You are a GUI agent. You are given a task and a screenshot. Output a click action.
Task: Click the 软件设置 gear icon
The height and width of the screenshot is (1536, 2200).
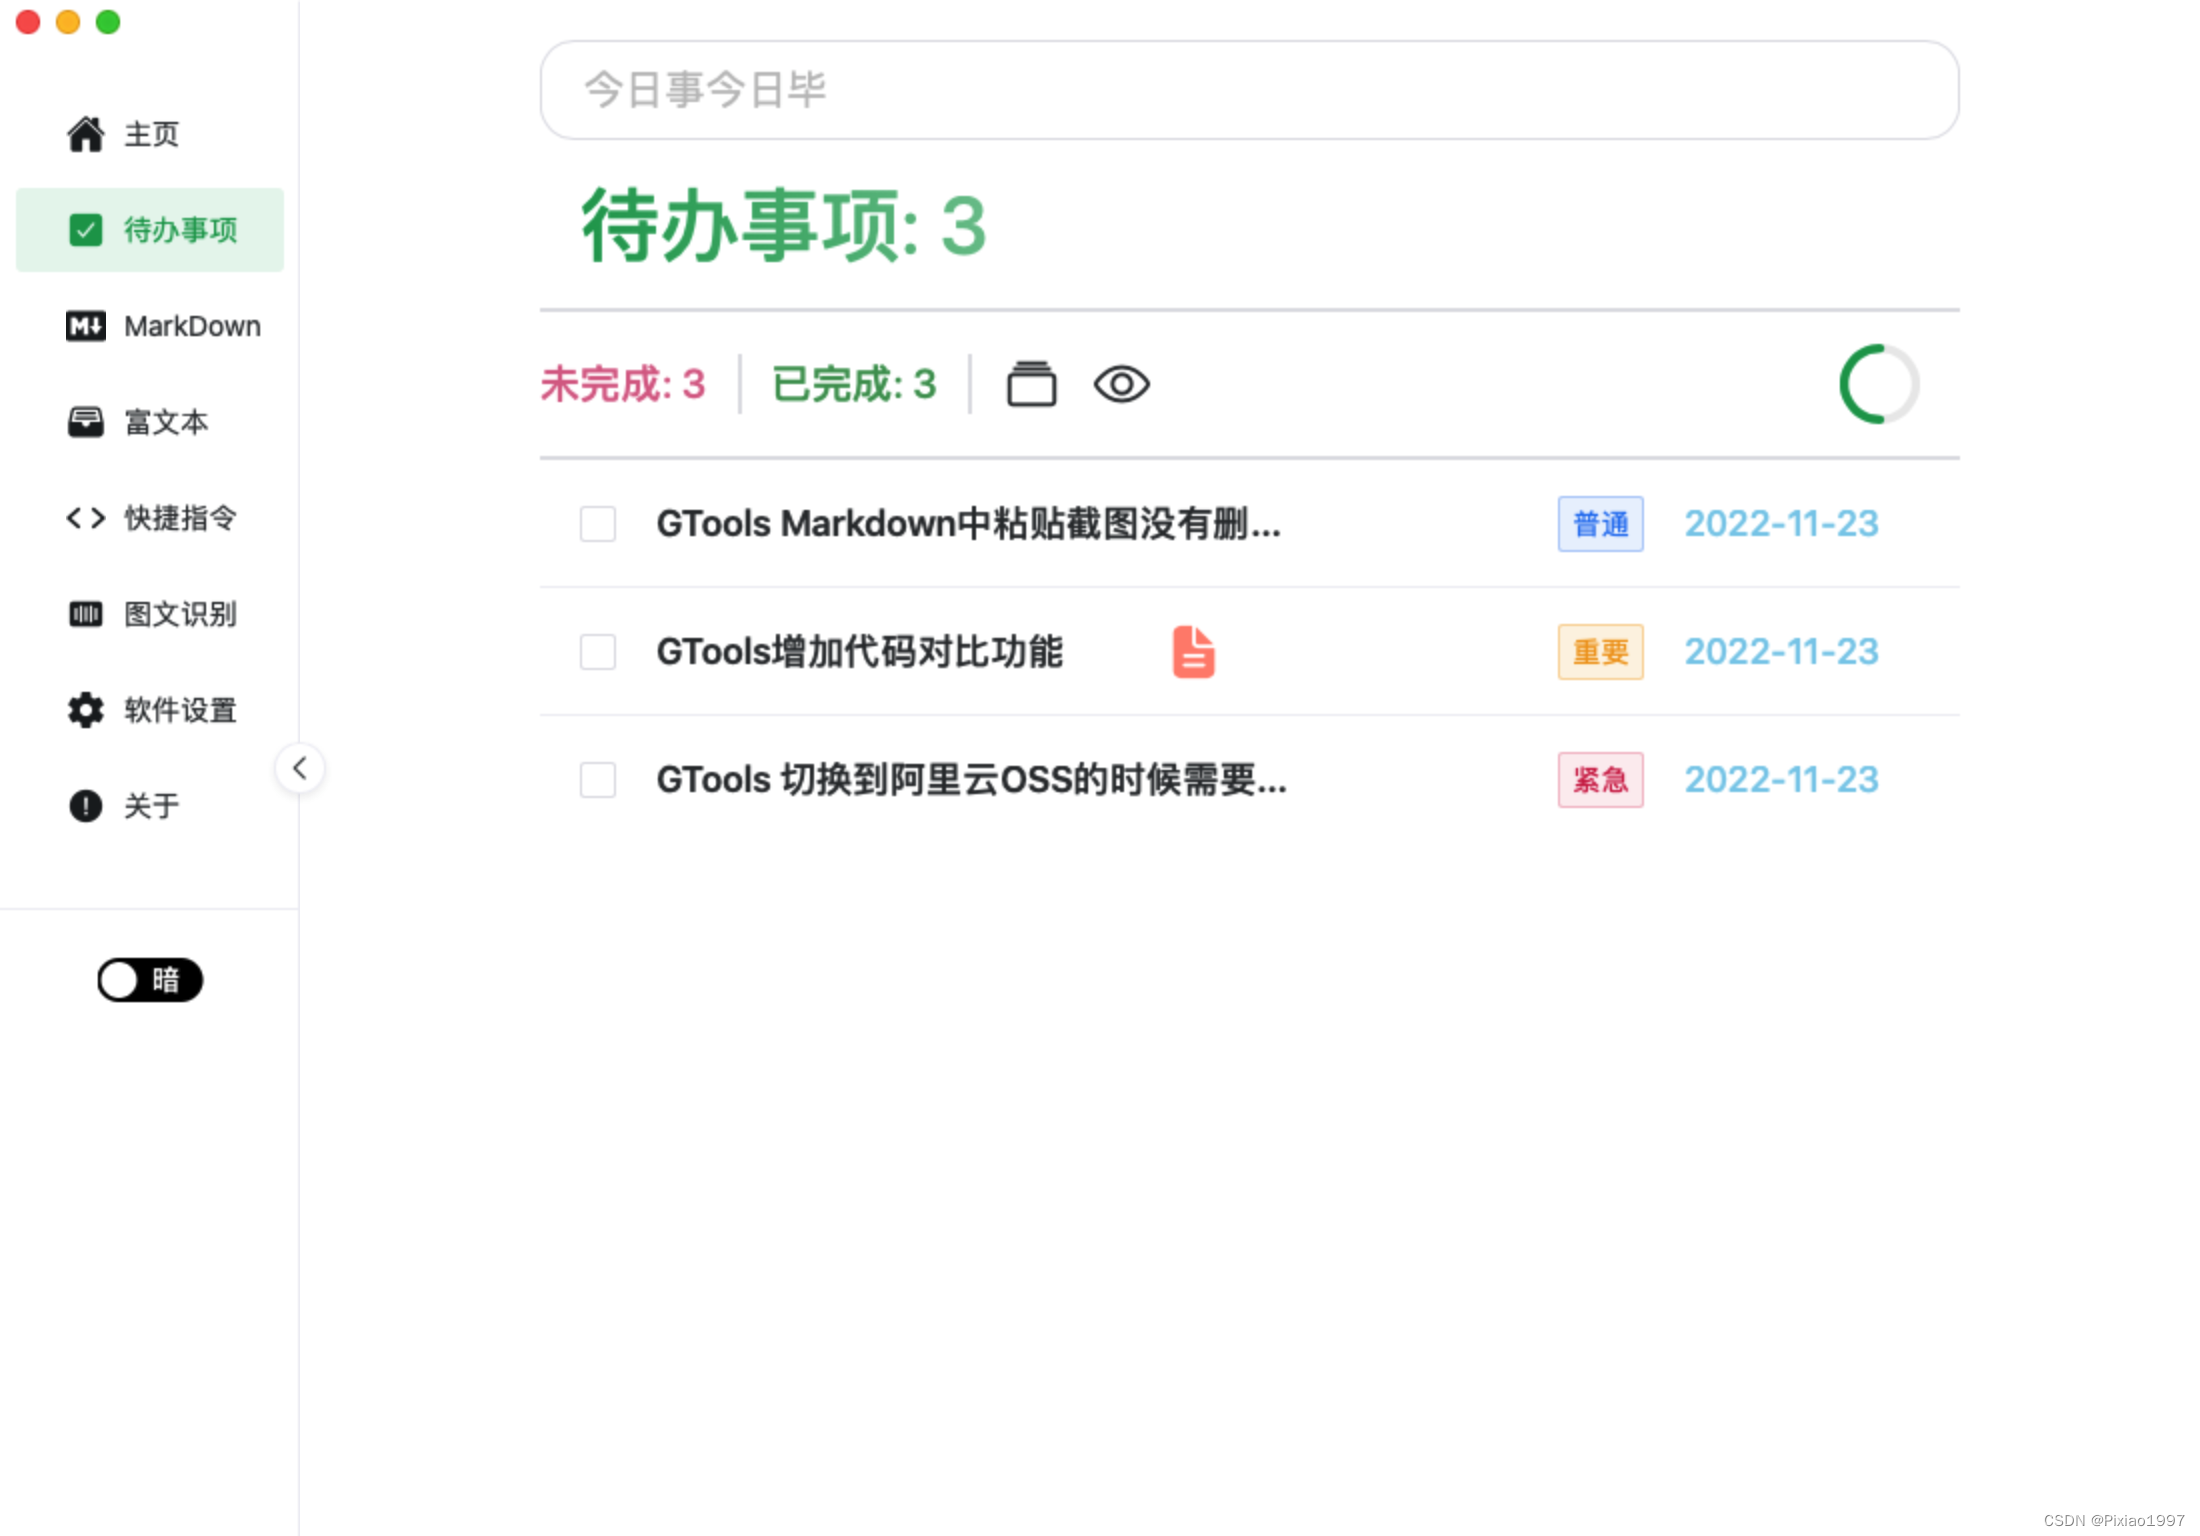[86, 710]
